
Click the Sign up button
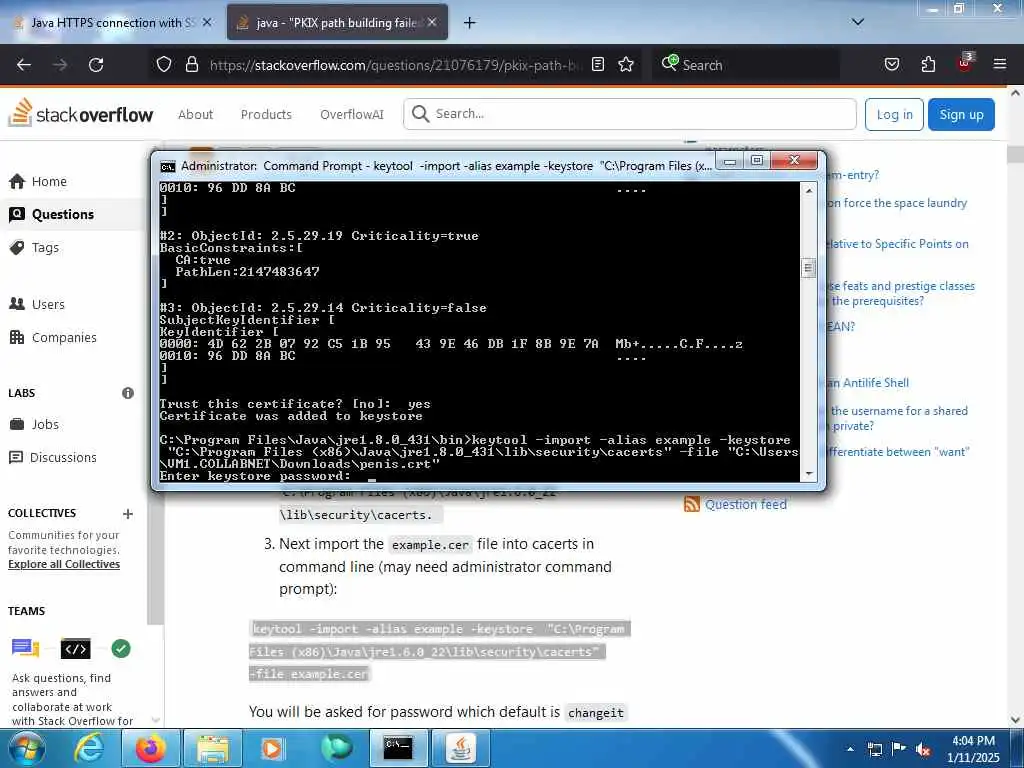click(961, 114)
